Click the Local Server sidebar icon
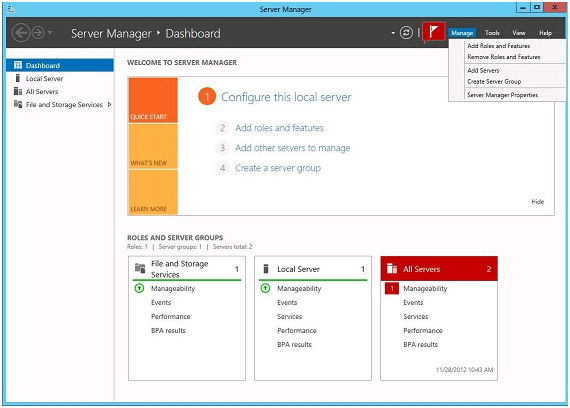The image size is (570, 408). click(x=17, y=78)
